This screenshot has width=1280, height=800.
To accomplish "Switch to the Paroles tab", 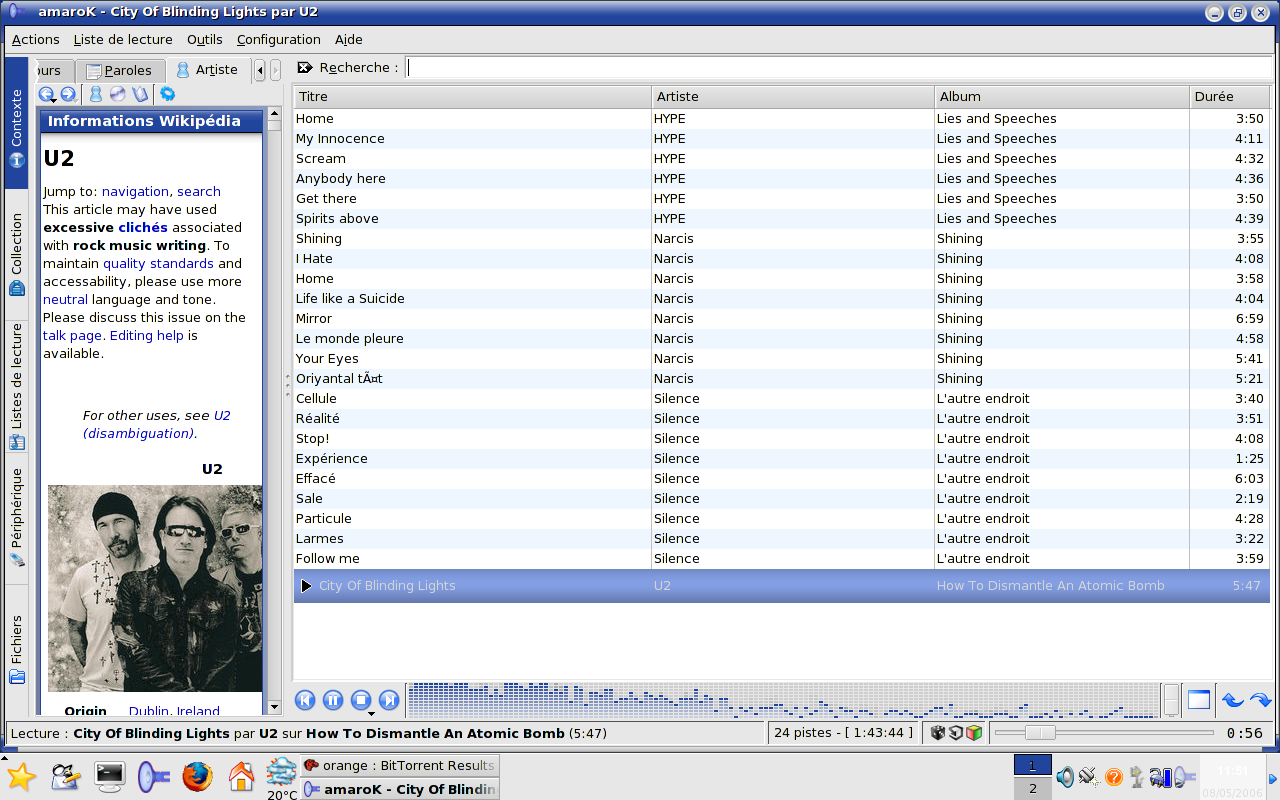I will pos(119,71).
